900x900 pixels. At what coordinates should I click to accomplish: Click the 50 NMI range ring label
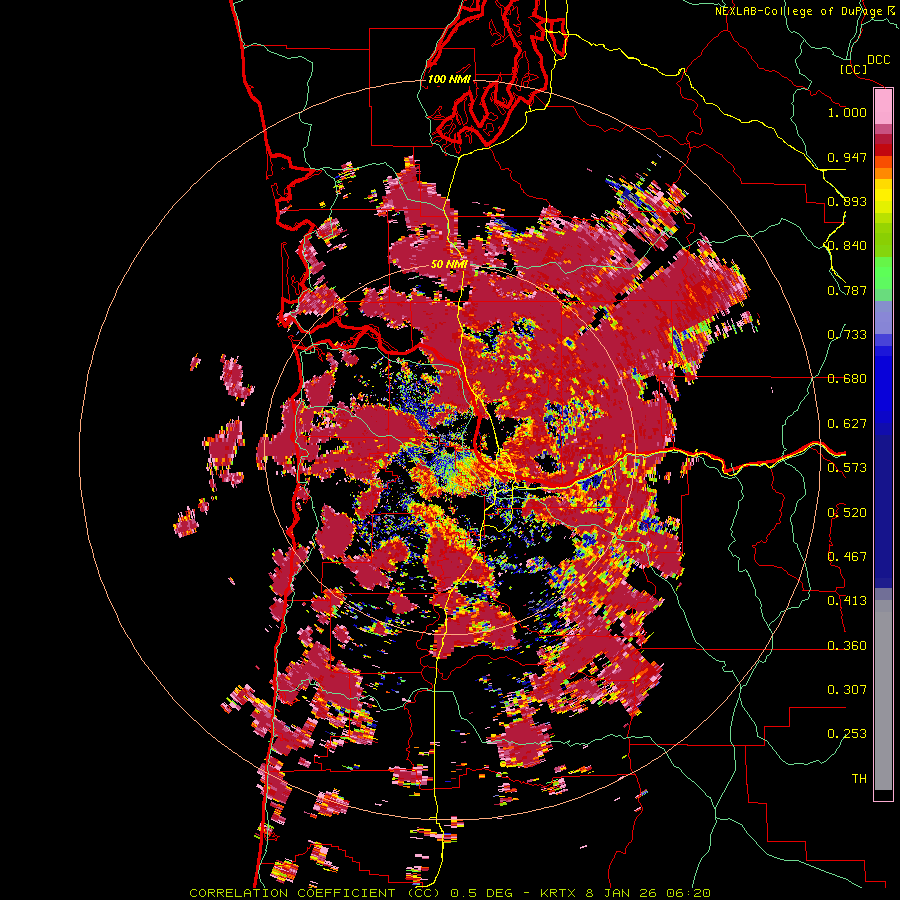448,265
